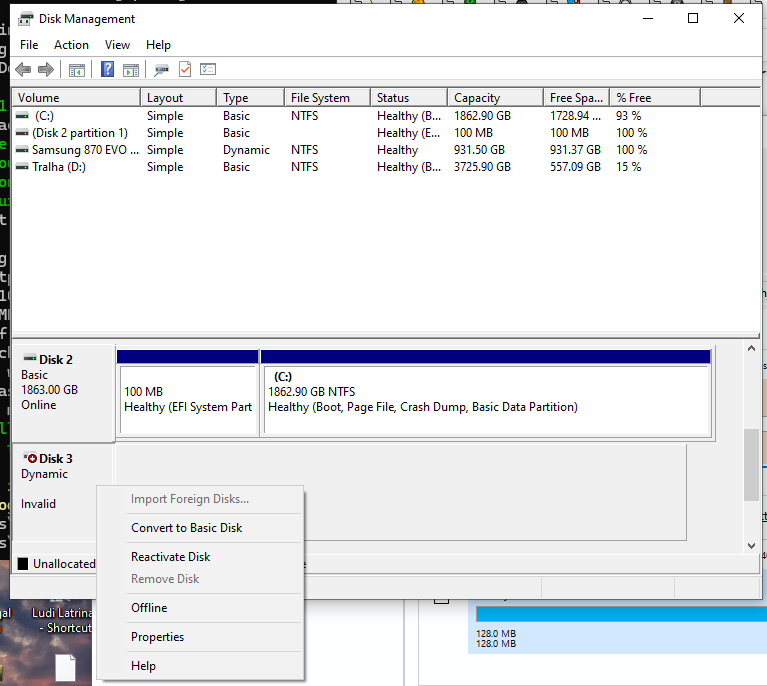Image resolution: width=767 pixels, height=686 pixels.
Task: Open the Action menu
Action: click(71, 45)
